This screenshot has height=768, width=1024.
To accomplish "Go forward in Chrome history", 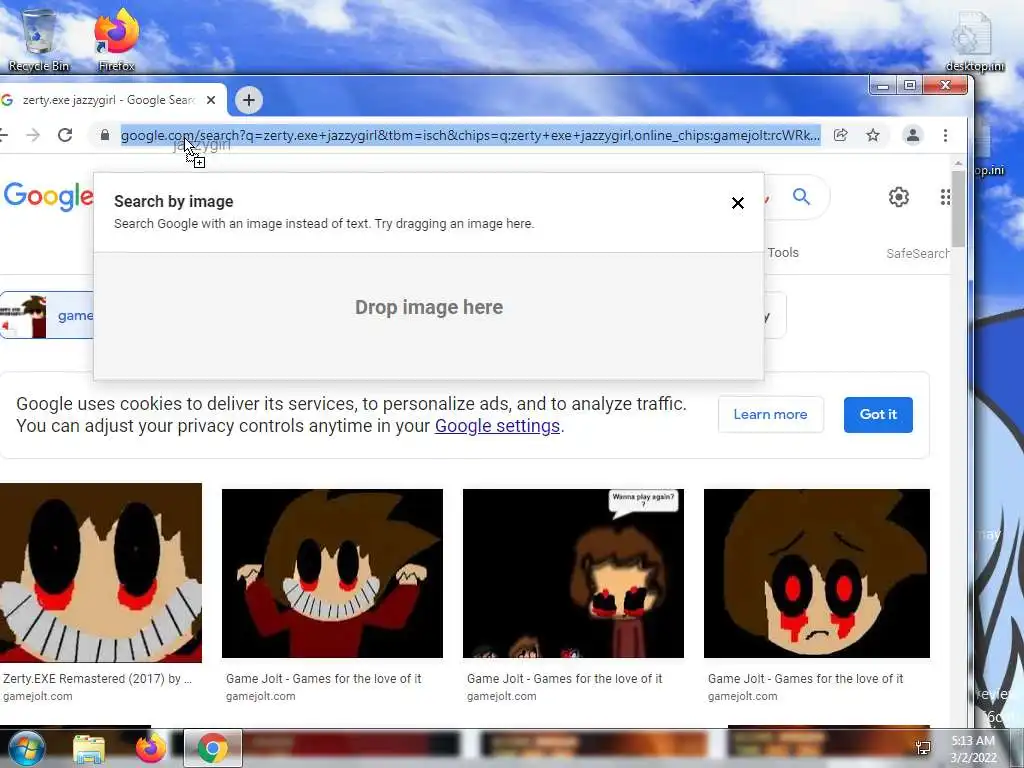I will click(33, 135).
